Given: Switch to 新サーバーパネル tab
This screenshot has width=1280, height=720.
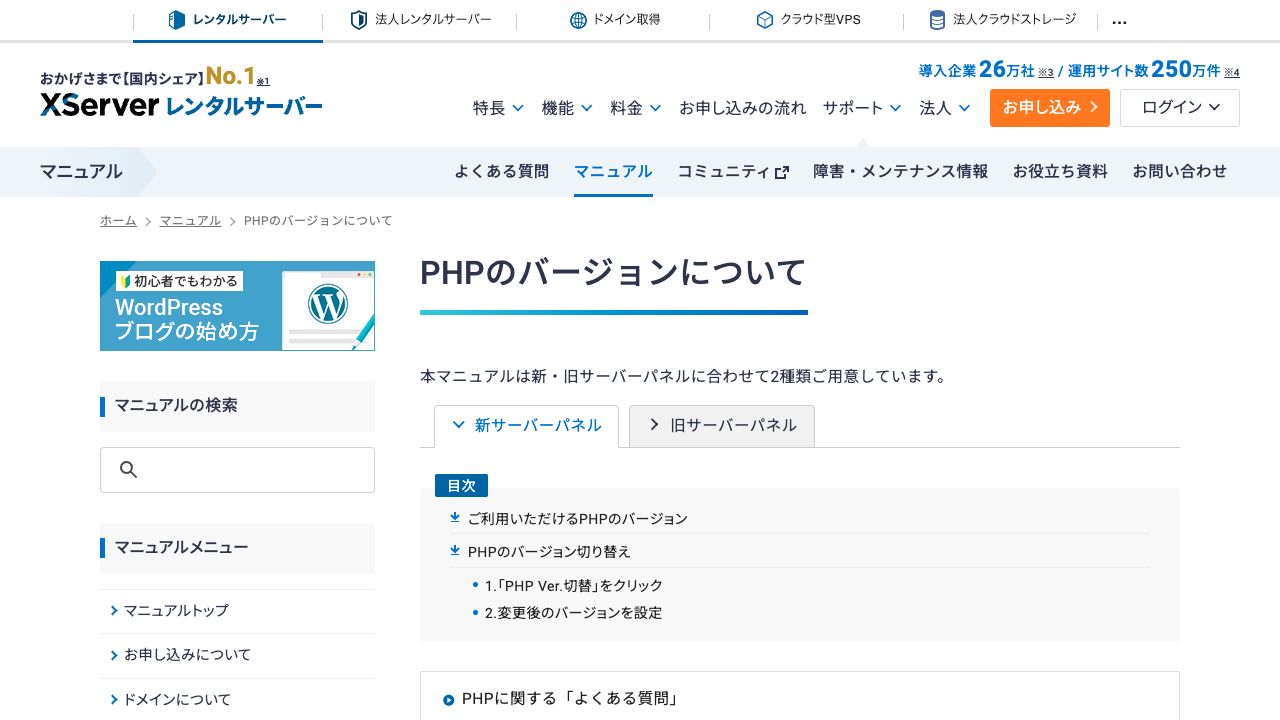Looking at the screenshot, I should point(526,426).
